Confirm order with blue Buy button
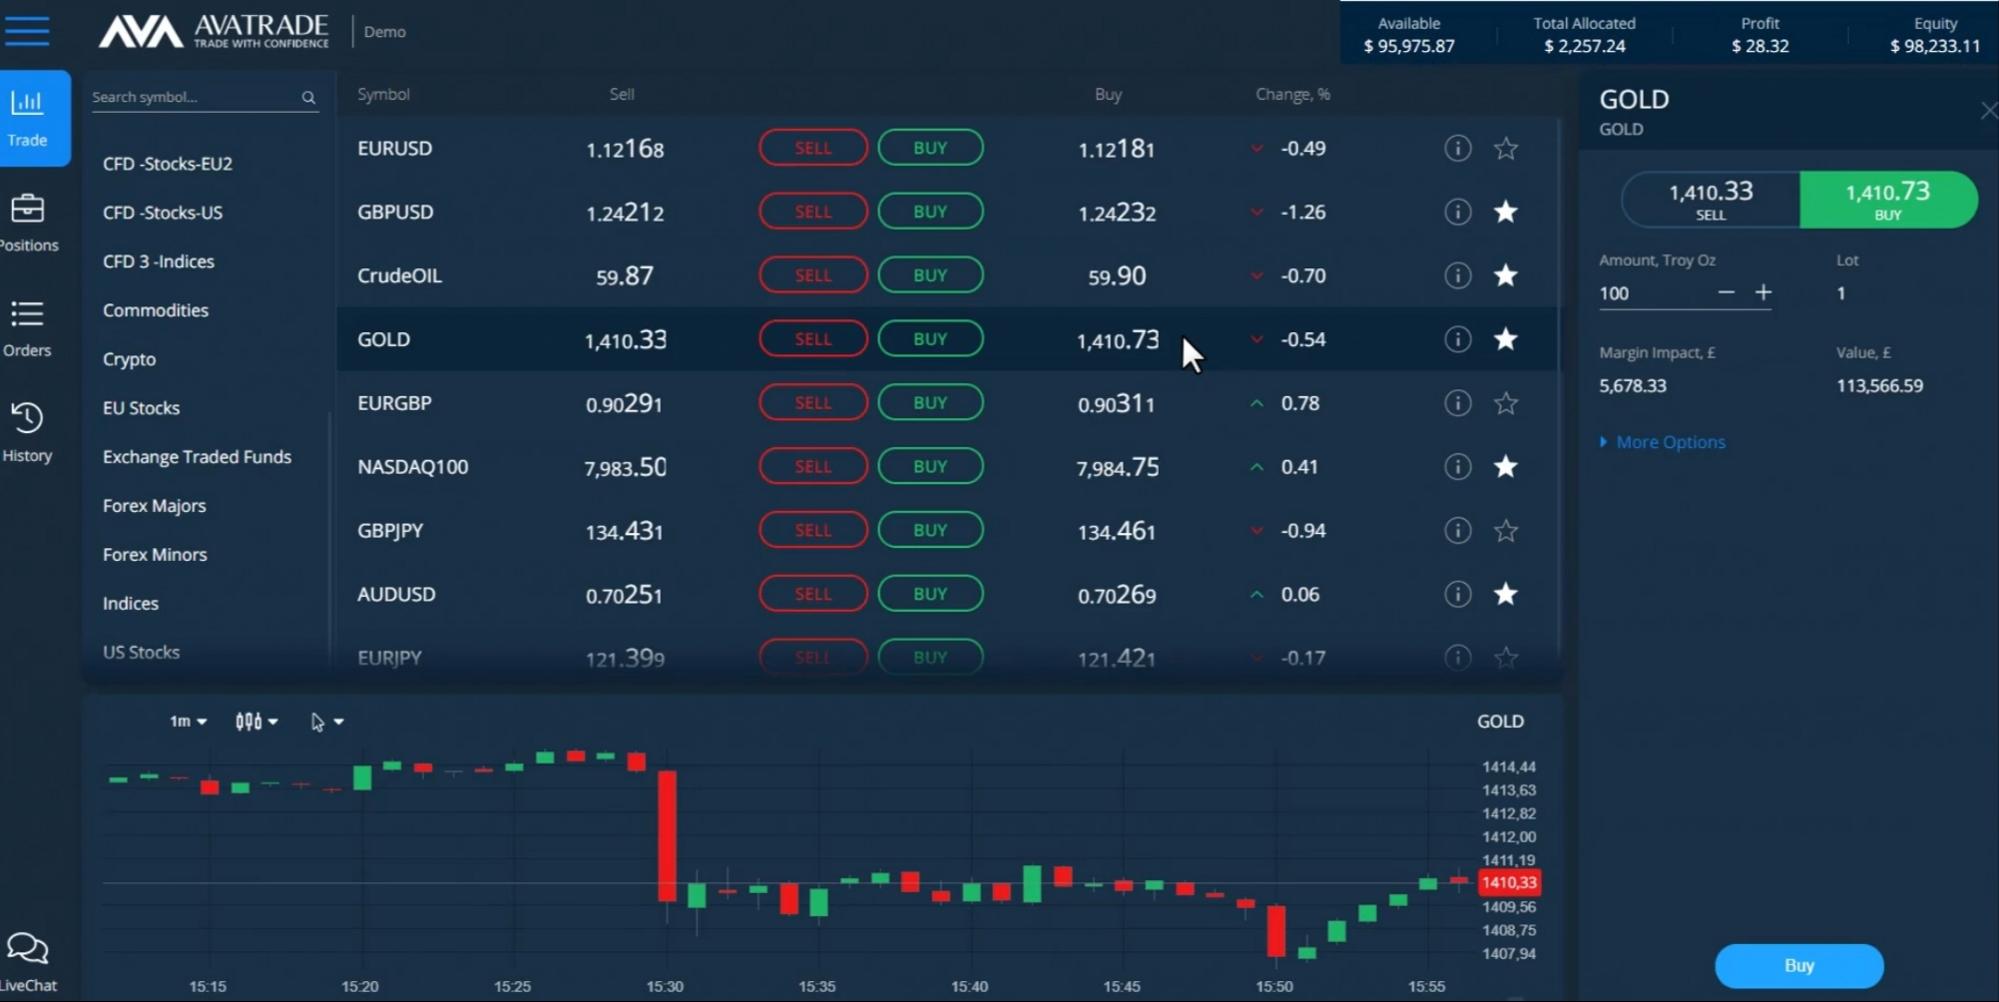1999x1002 pixels. coord(1799,965)
